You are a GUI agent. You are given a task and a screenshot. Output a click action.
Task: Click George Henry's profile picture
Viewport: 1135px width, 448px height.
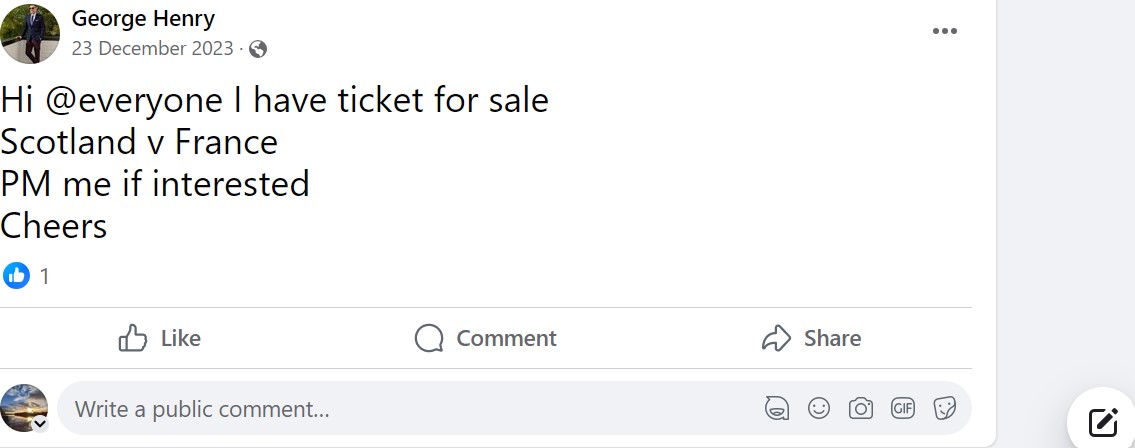pos(30,33)
